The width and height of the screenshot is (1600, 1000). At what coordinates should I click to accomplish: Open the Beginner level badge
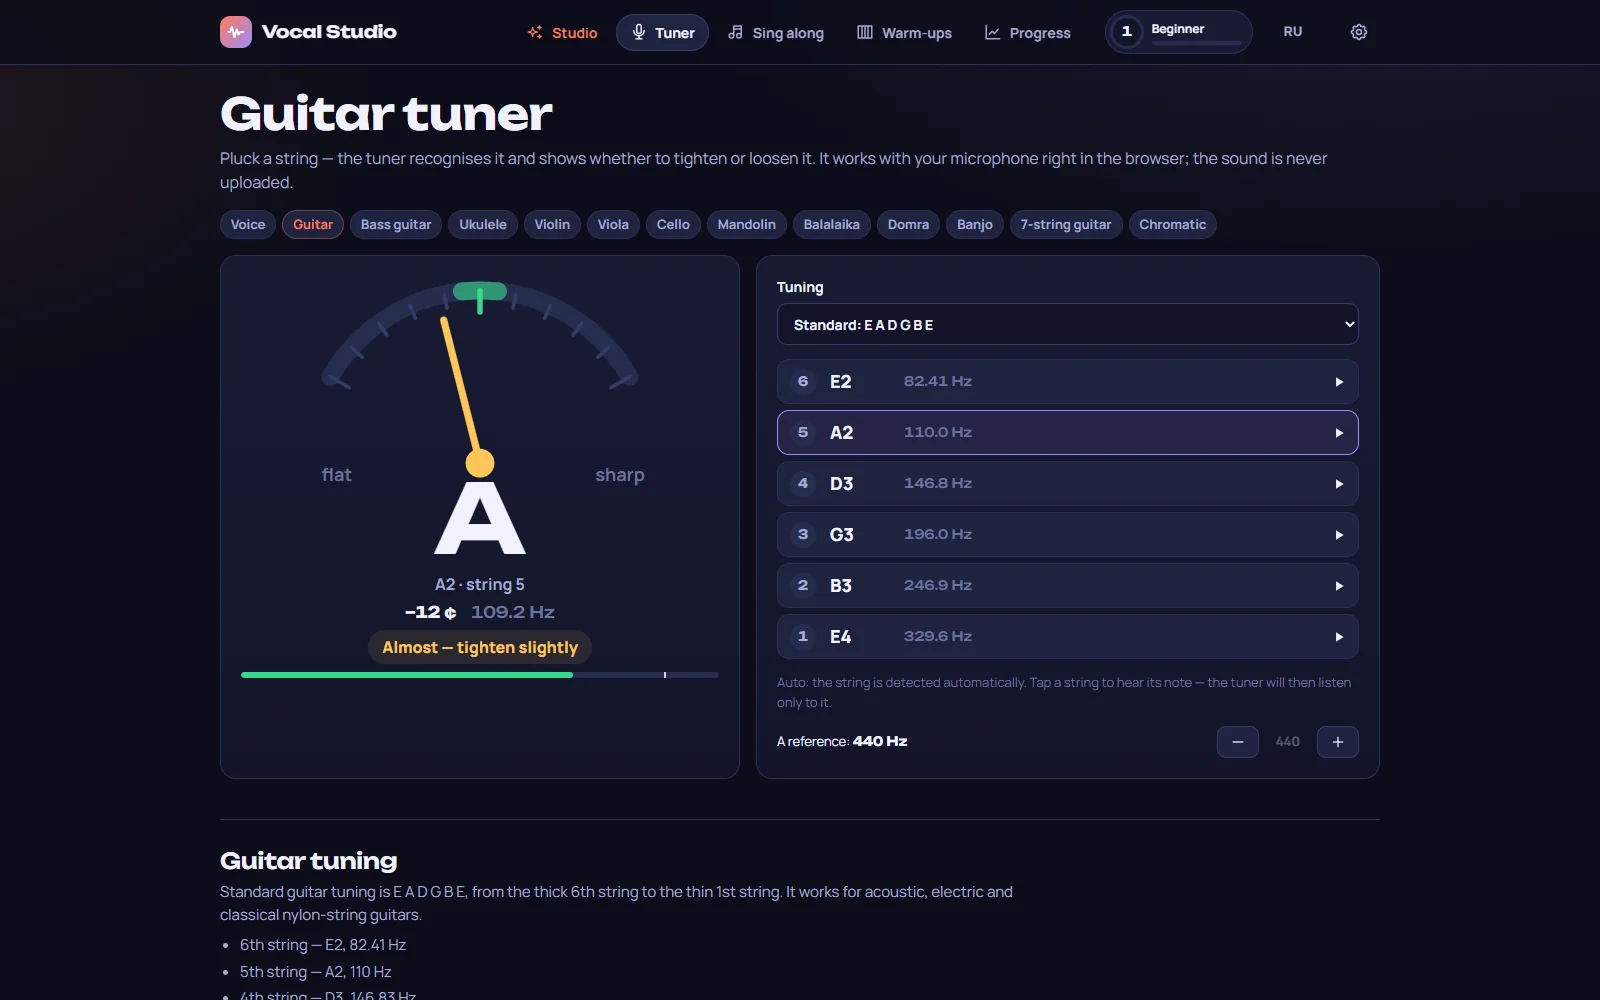1178,32
